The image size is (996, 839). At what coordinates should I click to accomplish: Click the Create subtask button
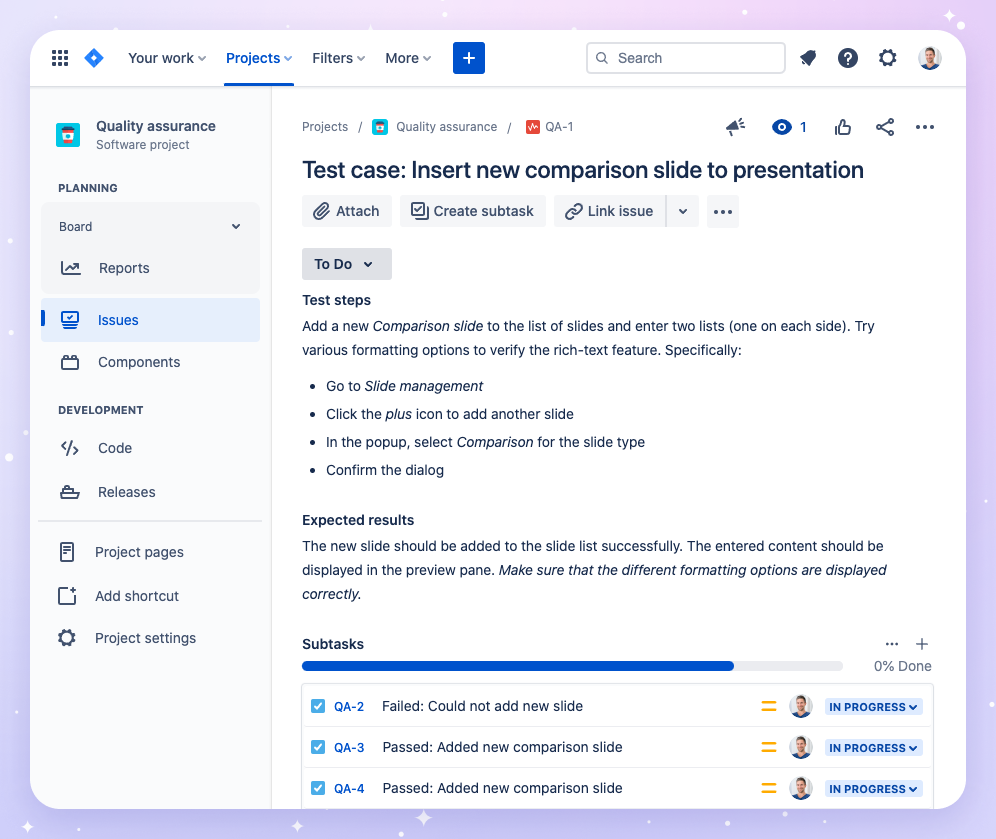coord(473,211)
